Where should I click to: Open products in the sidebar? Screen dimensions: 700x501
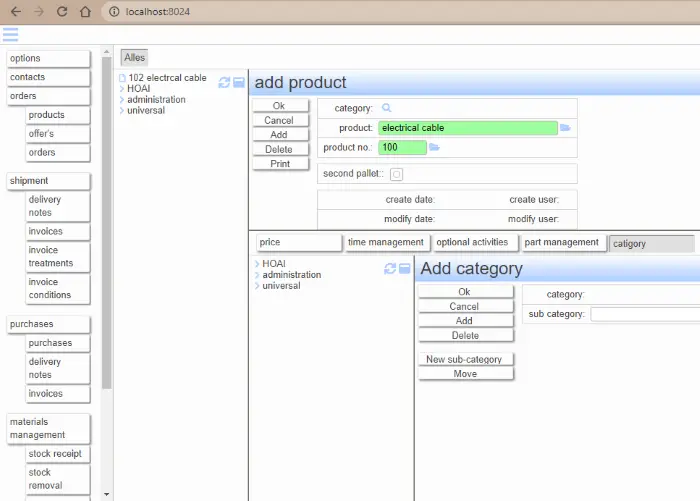[58, 115]
